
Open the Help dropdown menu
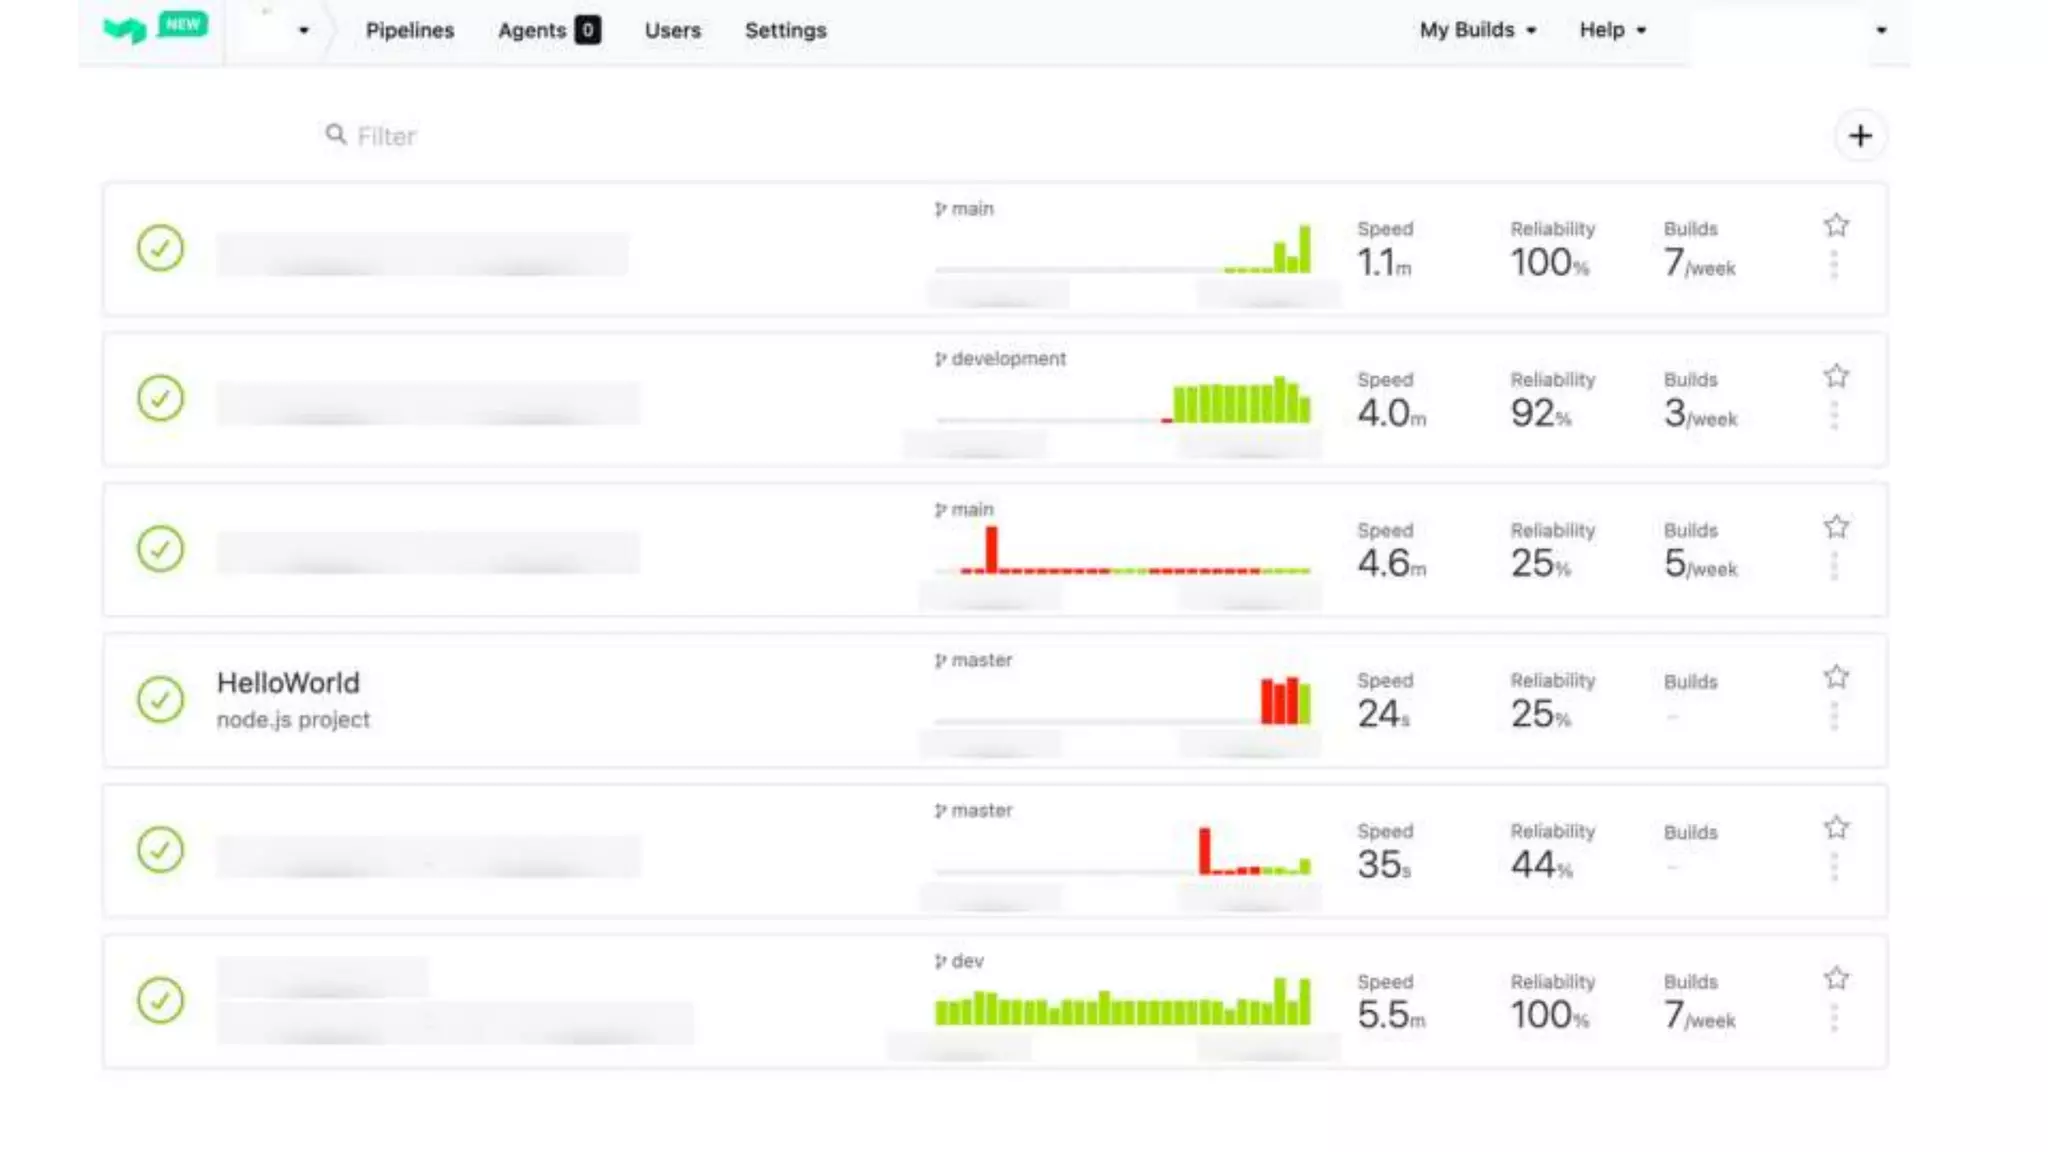pos(1612,30)
